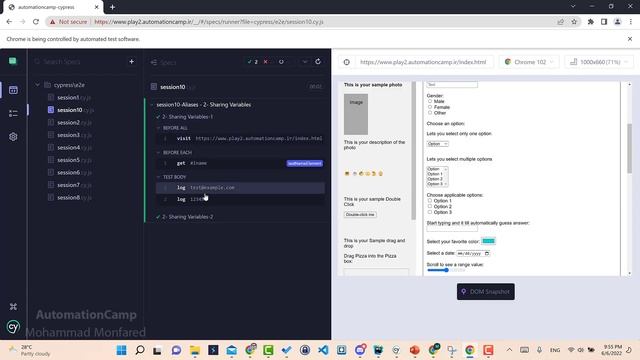Open File Explorer from taskbar
Screen dimensions: 640x360
point(195,350)
